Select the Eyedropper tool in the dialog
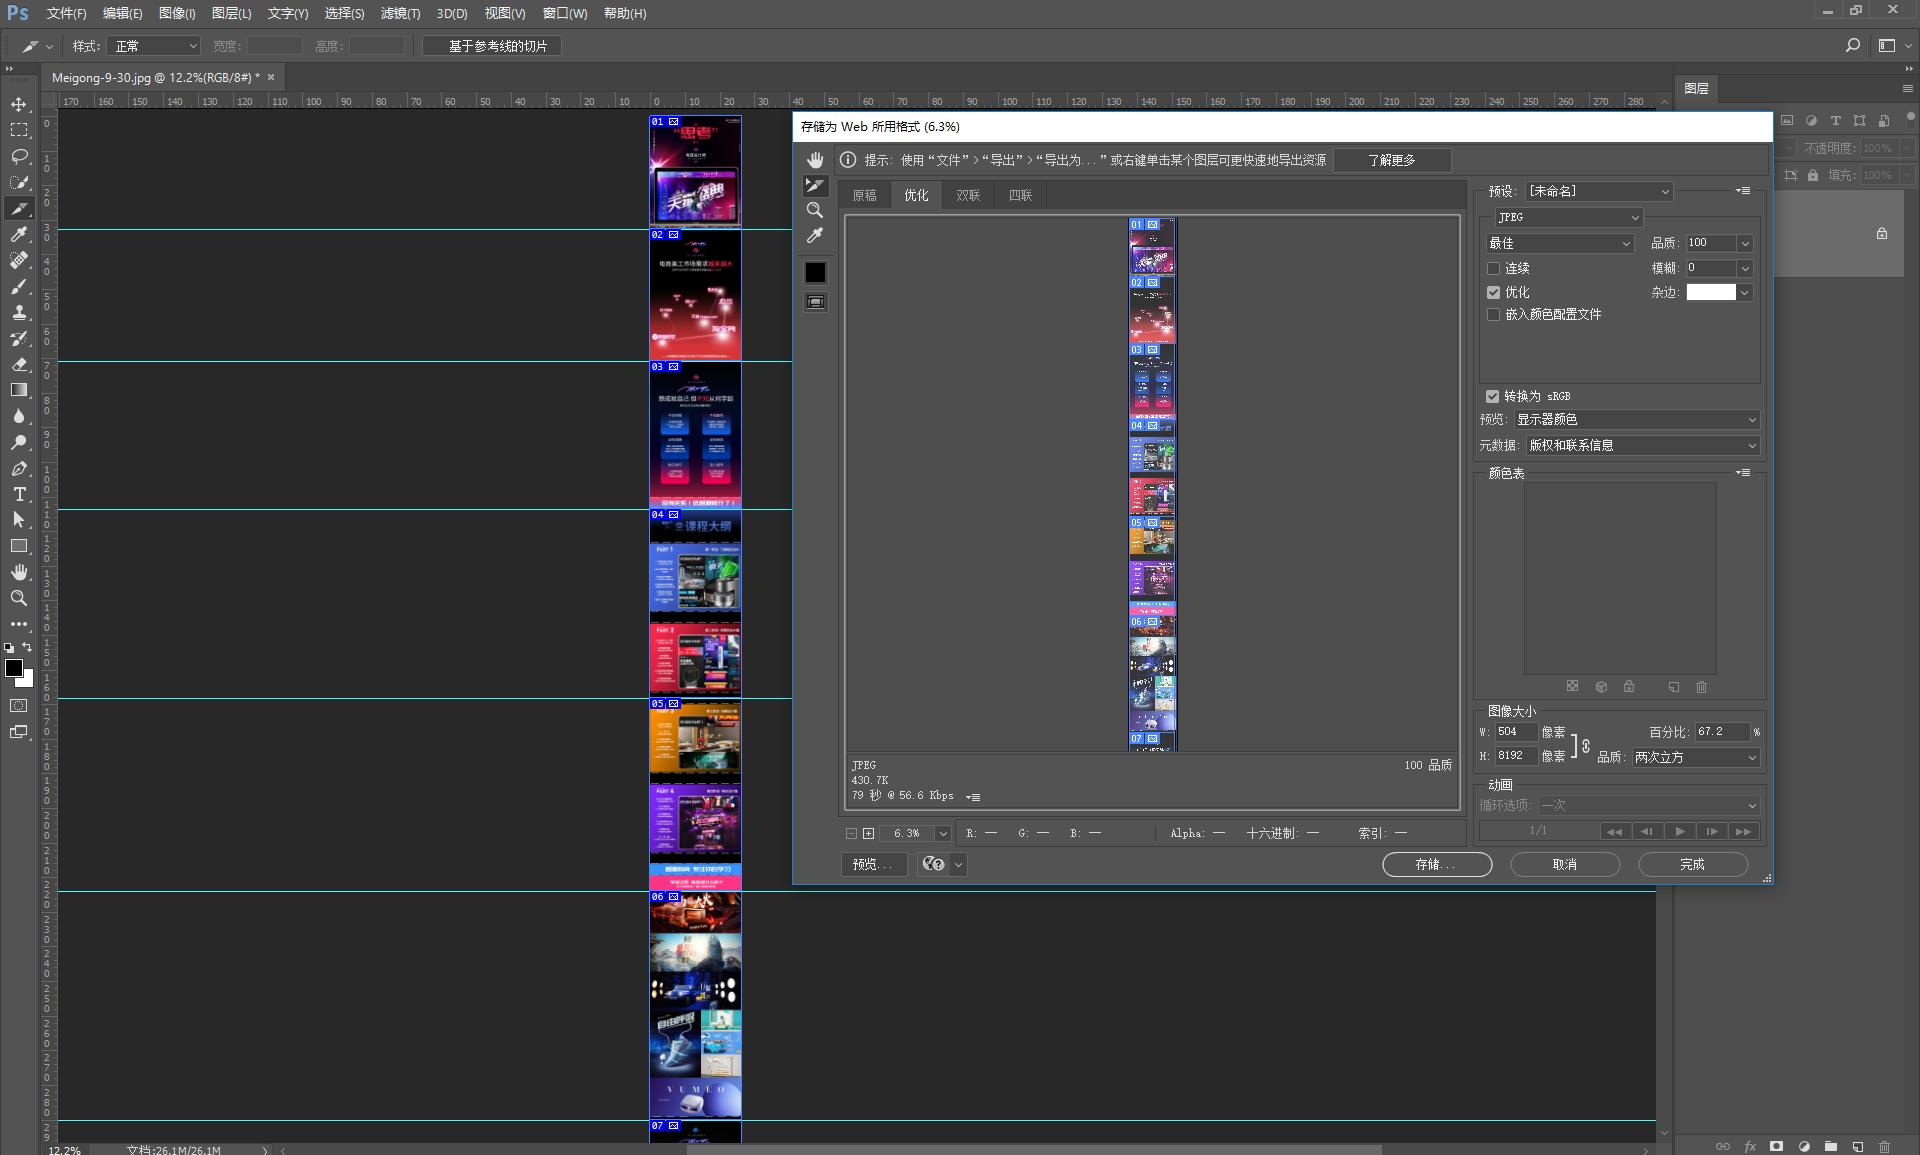The image size is (1920, 1155). (815, 234)
